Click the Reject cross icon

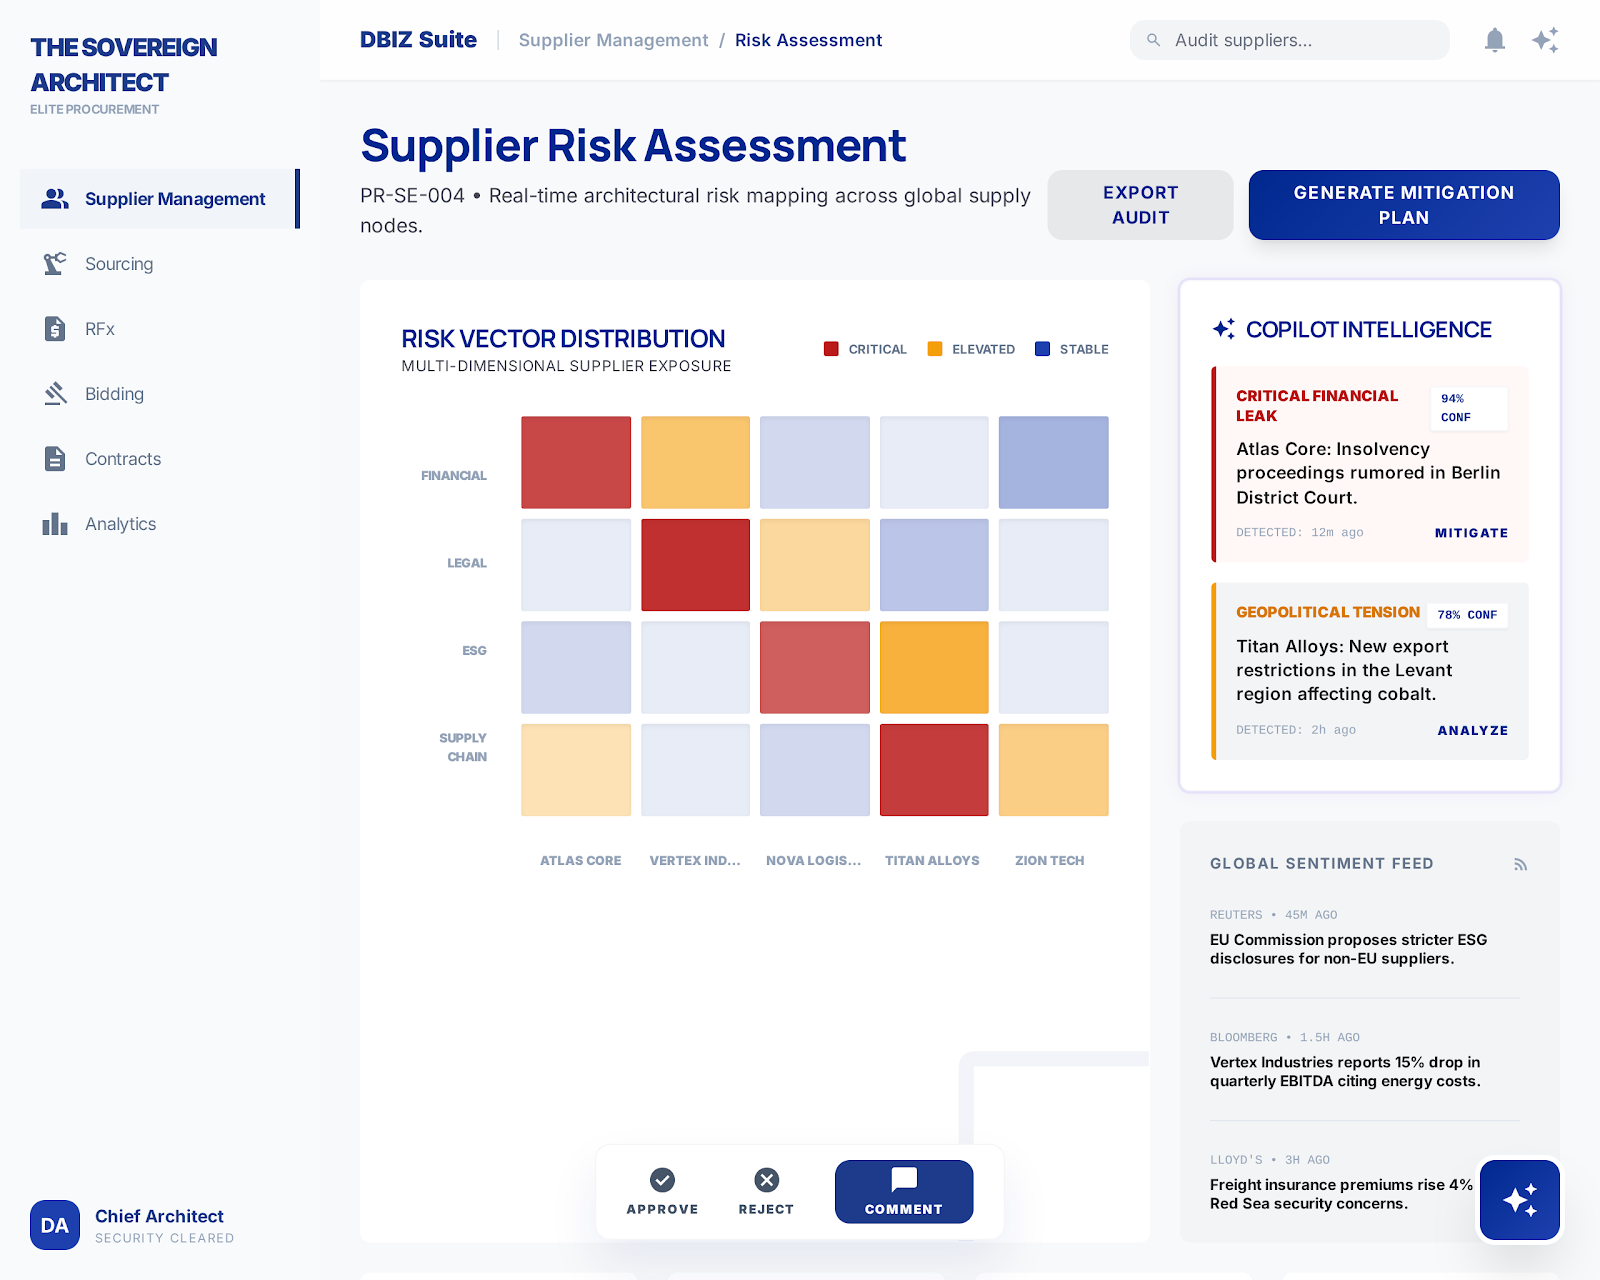click(x=766, y=1180)
